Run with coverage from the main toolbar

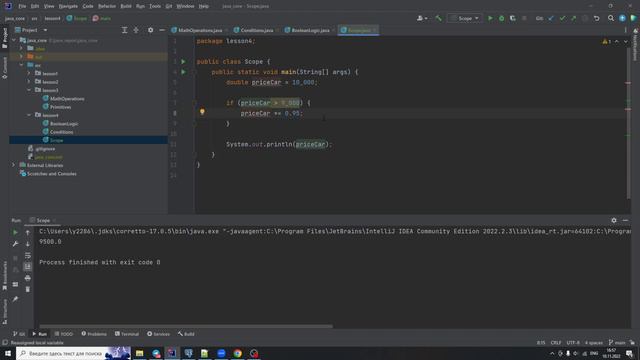(x=513, y=18)
